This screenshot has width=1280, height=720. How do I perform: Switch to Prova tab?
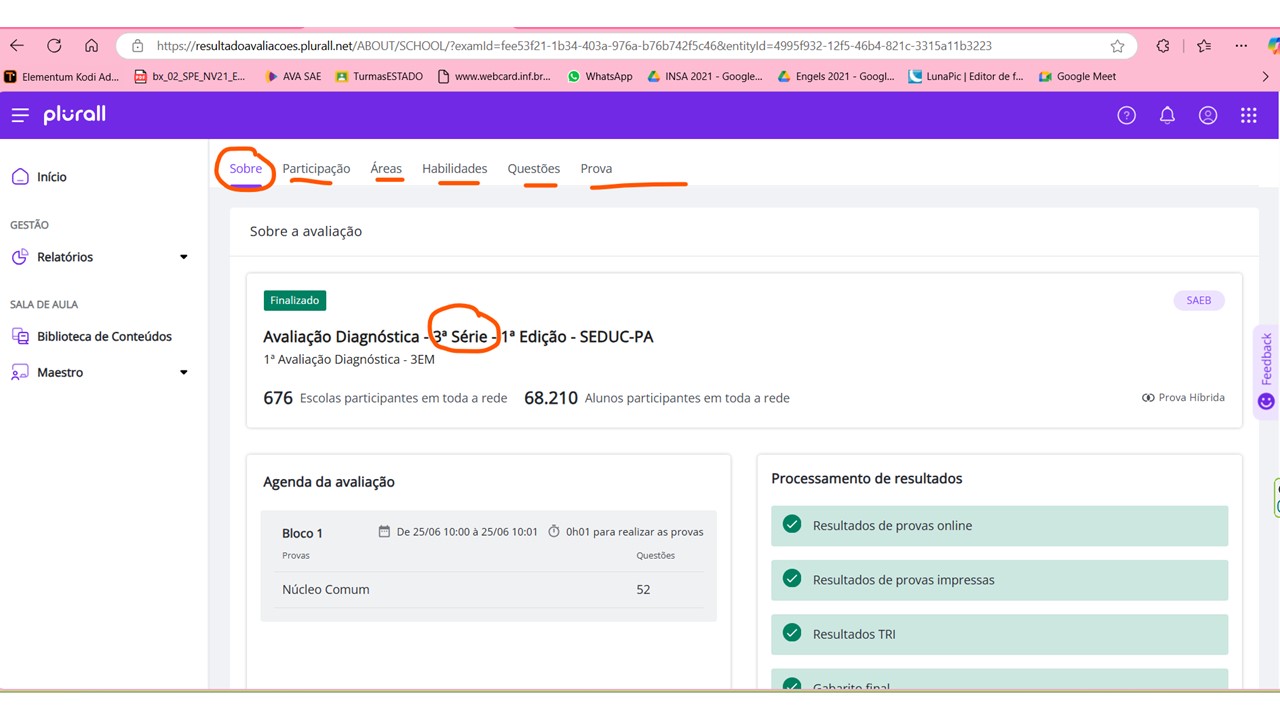[596, 168]
